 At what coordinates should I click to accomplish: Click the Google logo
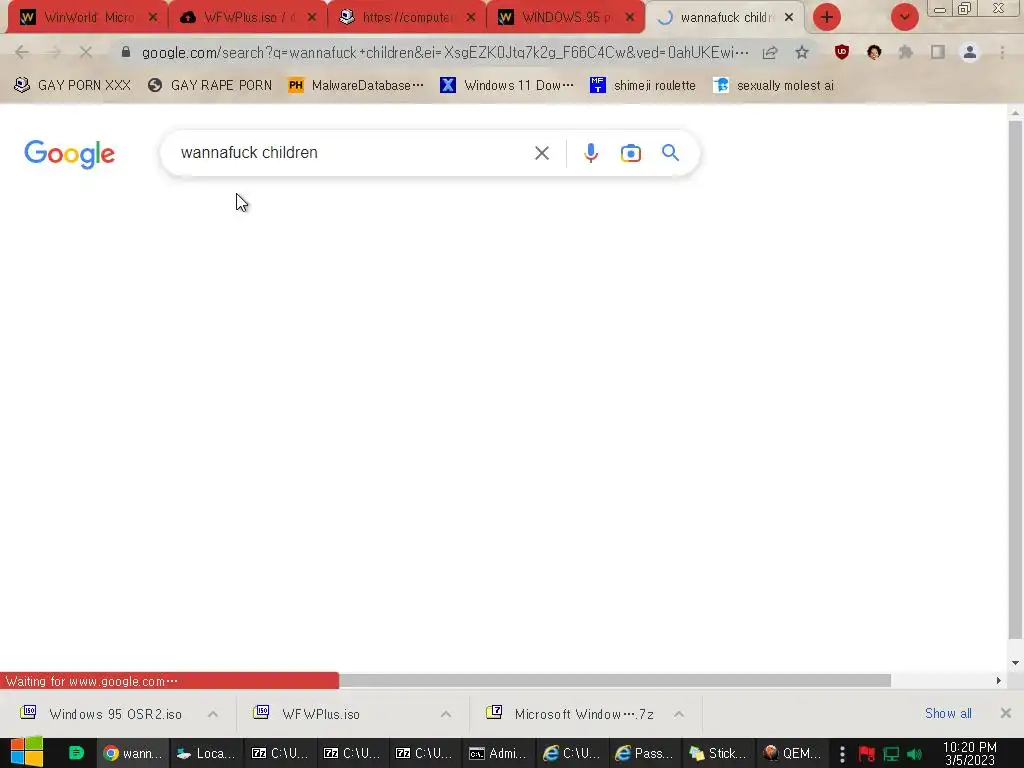click(x=69, y=154)
